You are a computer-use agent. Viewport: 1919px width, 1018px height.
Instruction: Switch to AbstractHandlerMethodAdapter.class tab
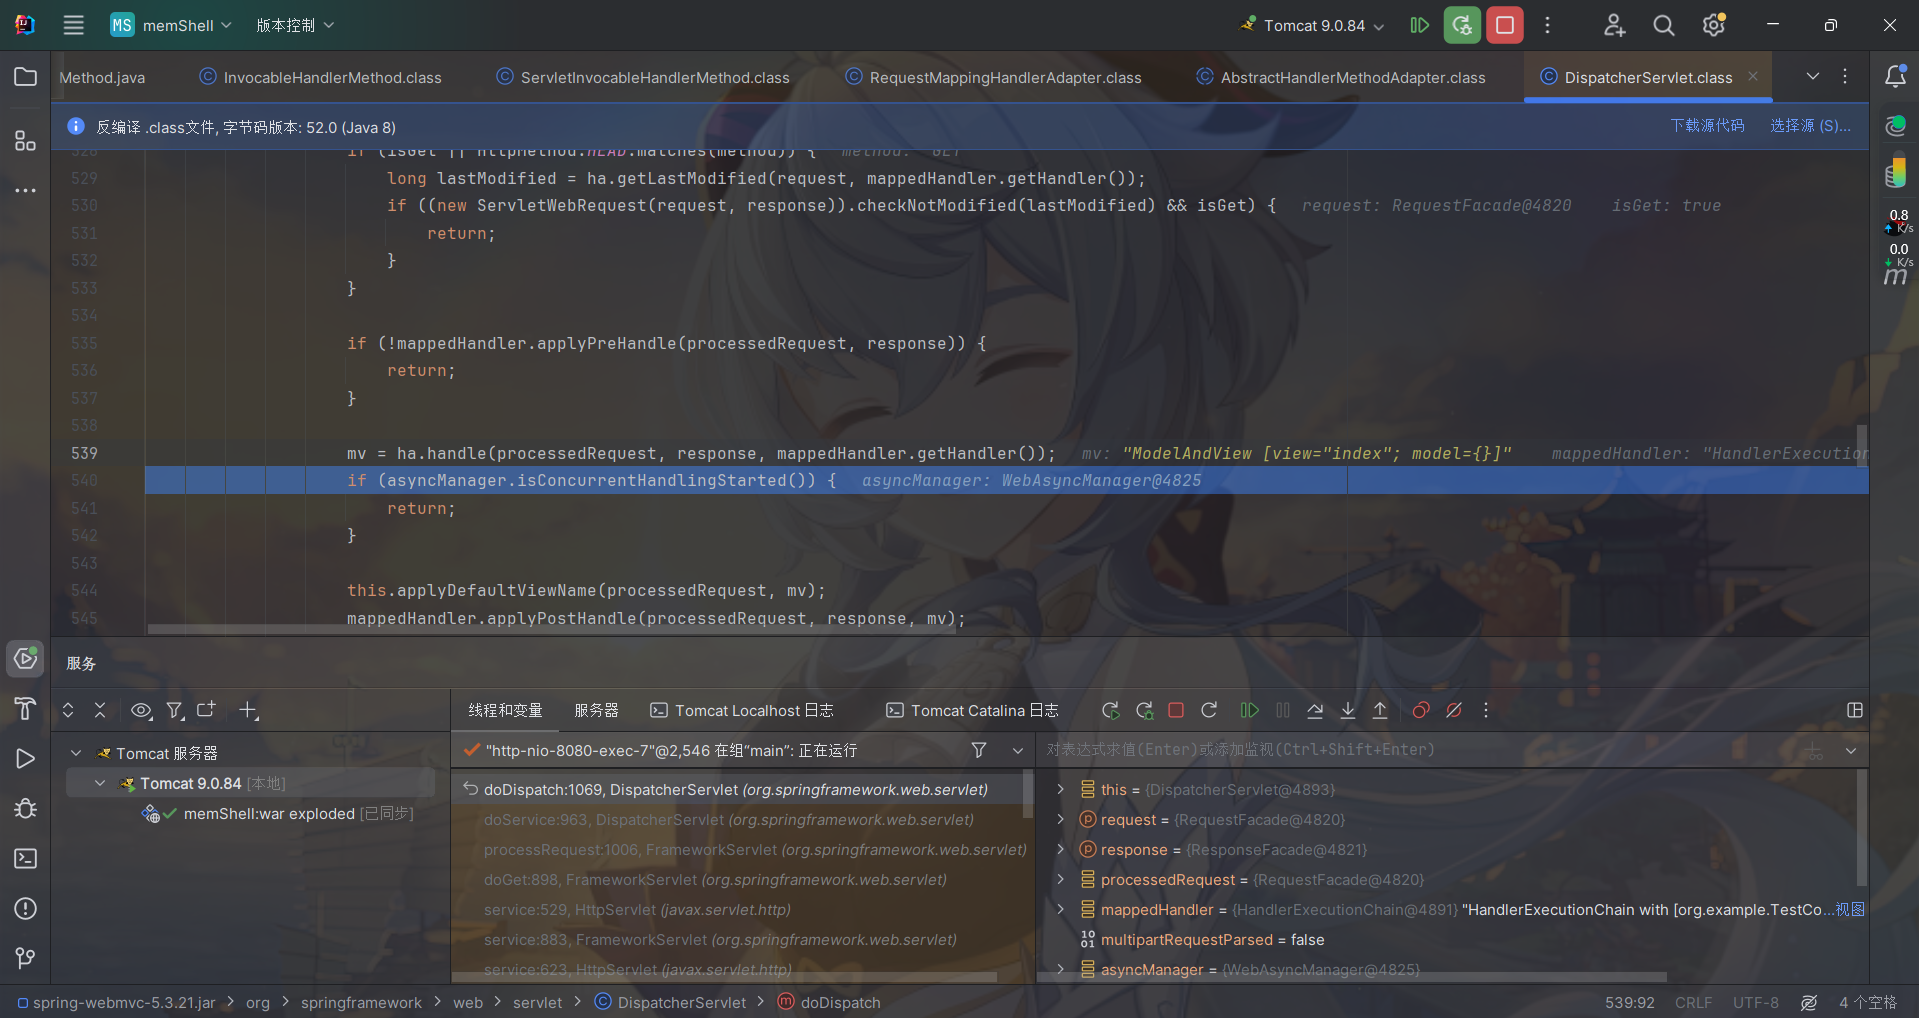pyautogui.click(x=1341, y=77)
